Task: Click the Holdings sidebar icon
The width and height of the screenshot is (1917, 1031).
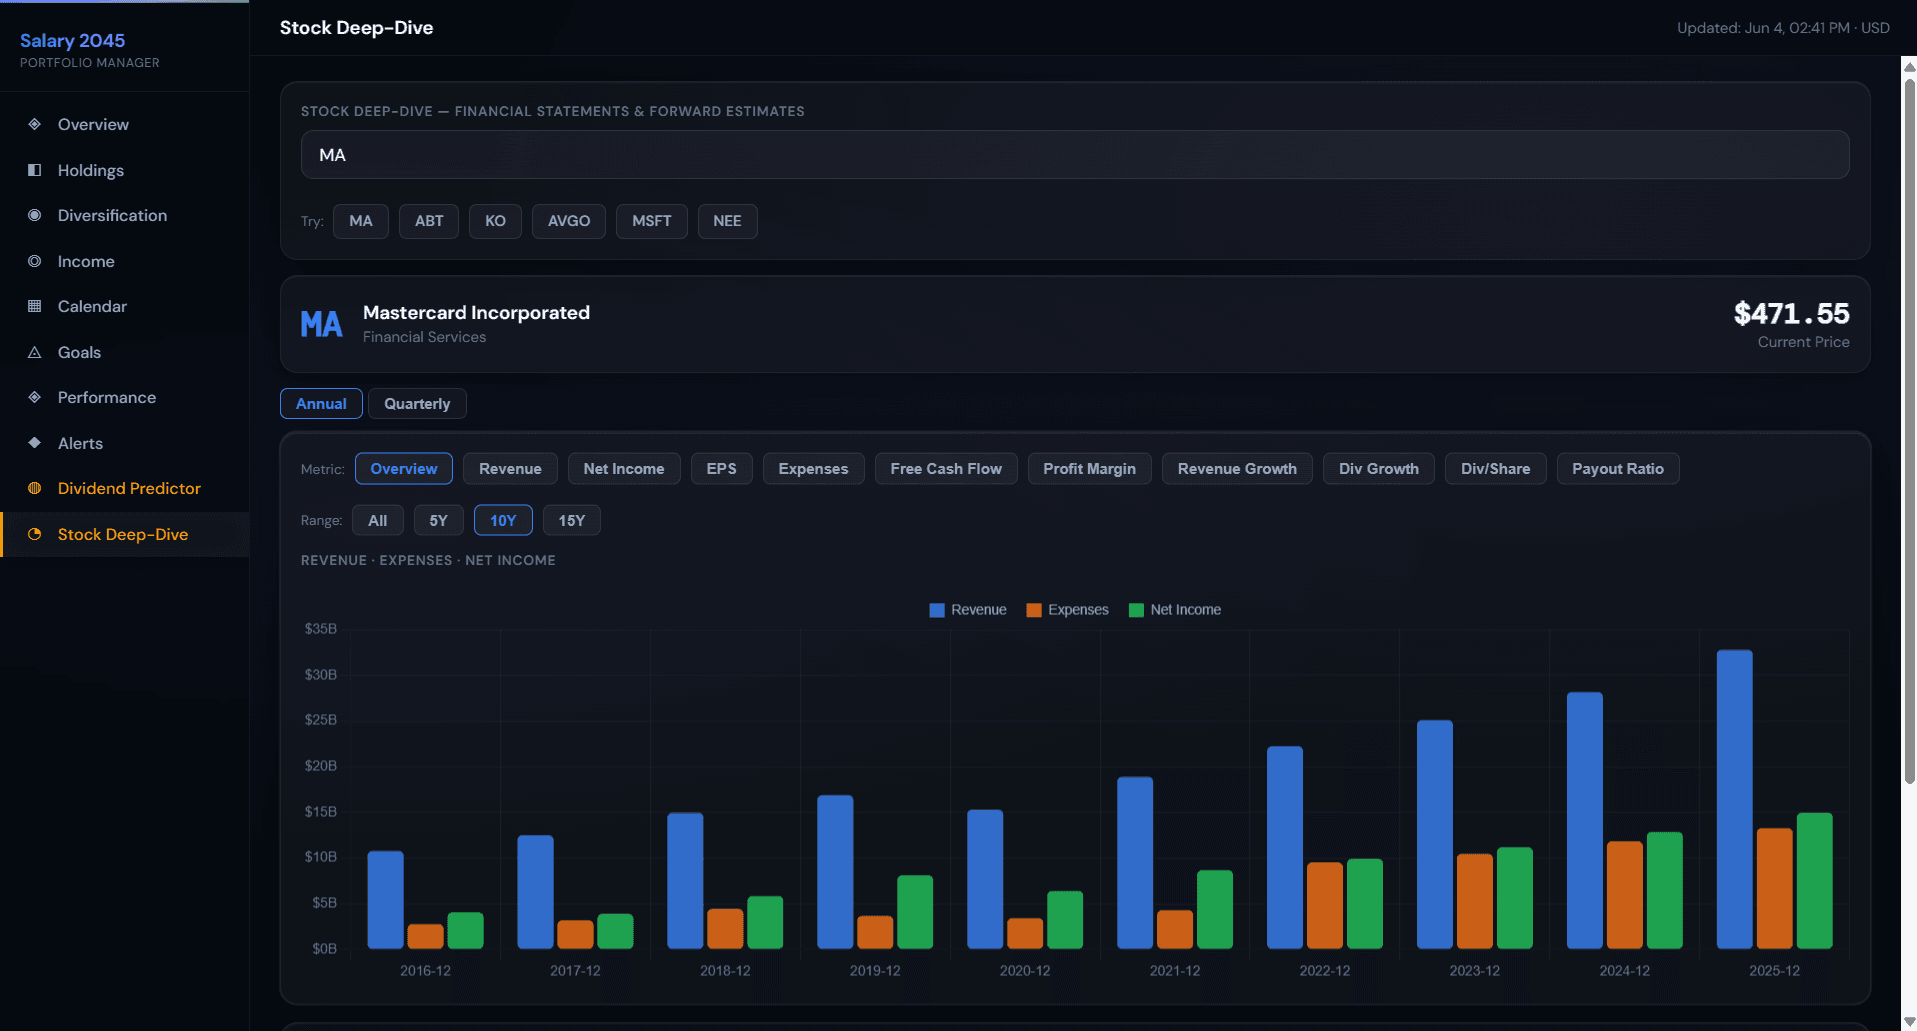Action: click(x=35, y=170)
